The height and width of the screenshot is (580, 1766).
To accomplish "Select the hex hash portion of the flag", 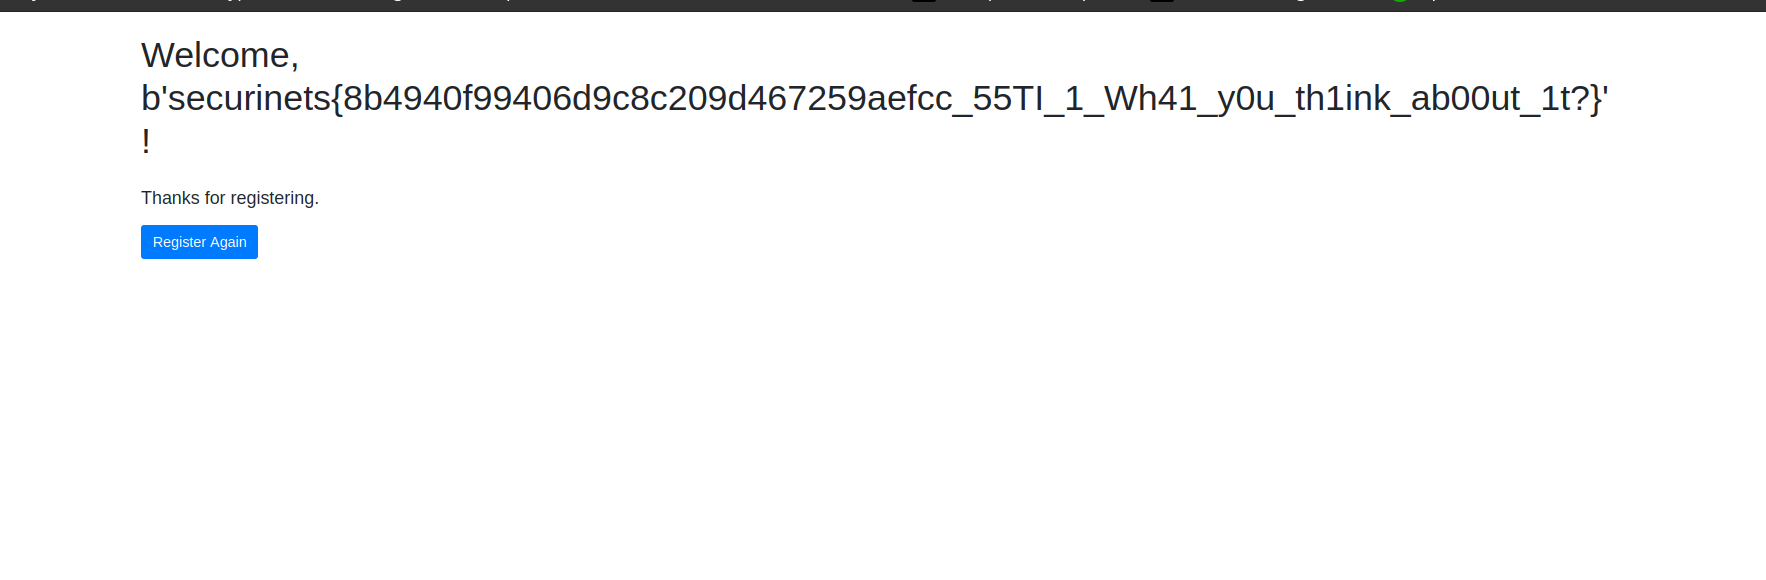I will pos(648,98).
